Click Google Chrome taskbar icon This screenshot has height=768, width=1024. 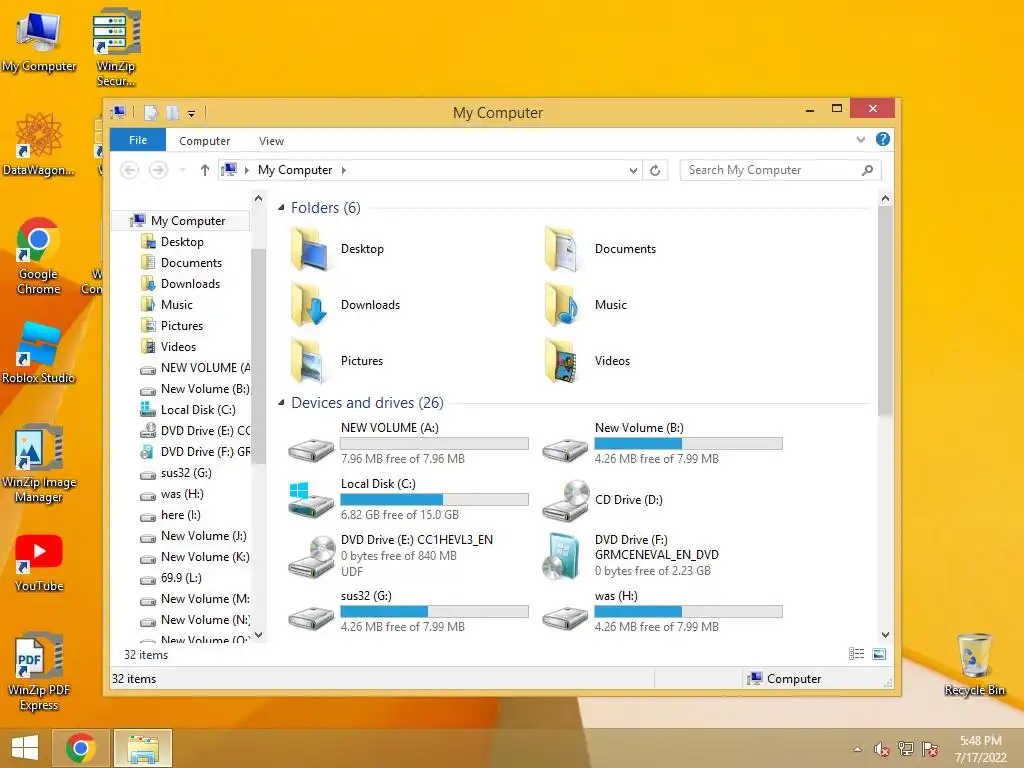81,748
